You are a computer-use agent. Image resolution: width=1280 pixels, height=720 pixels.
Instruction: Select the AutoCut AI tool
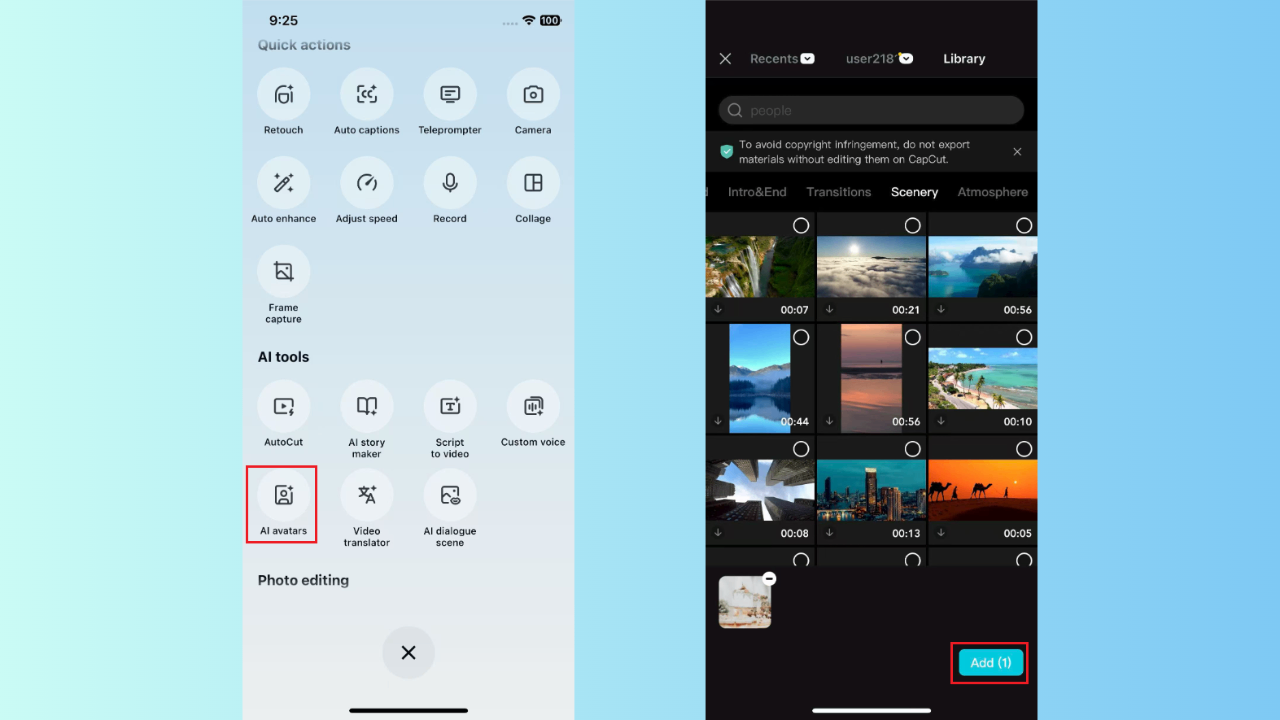[283, 403]
